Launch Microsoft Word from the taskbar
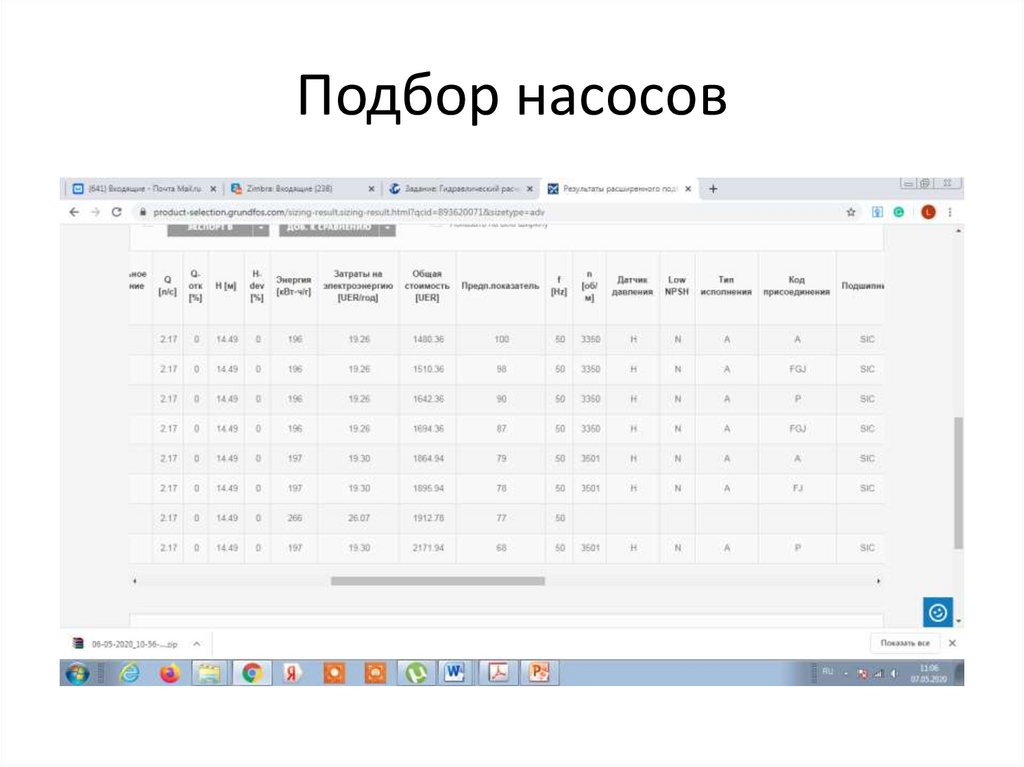Screen dimensions: 1024x767 pyautogui.click(x=455, y=672)
